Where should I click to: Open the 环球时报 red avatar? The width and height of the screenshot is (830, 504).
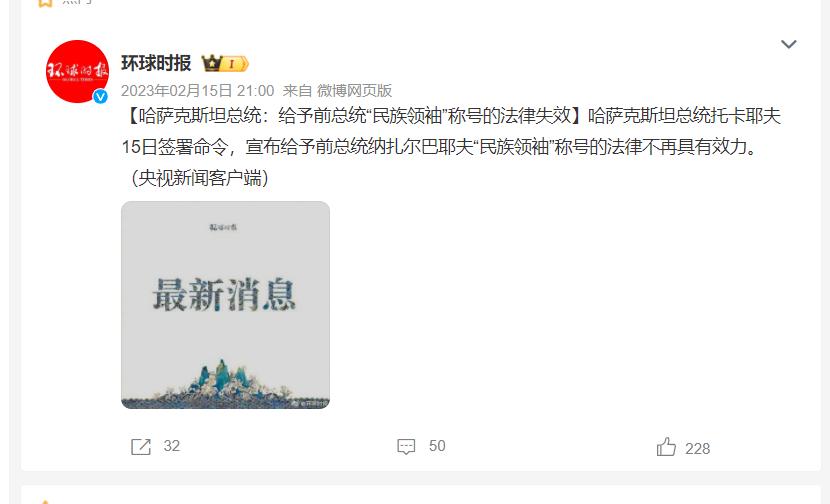78,71
